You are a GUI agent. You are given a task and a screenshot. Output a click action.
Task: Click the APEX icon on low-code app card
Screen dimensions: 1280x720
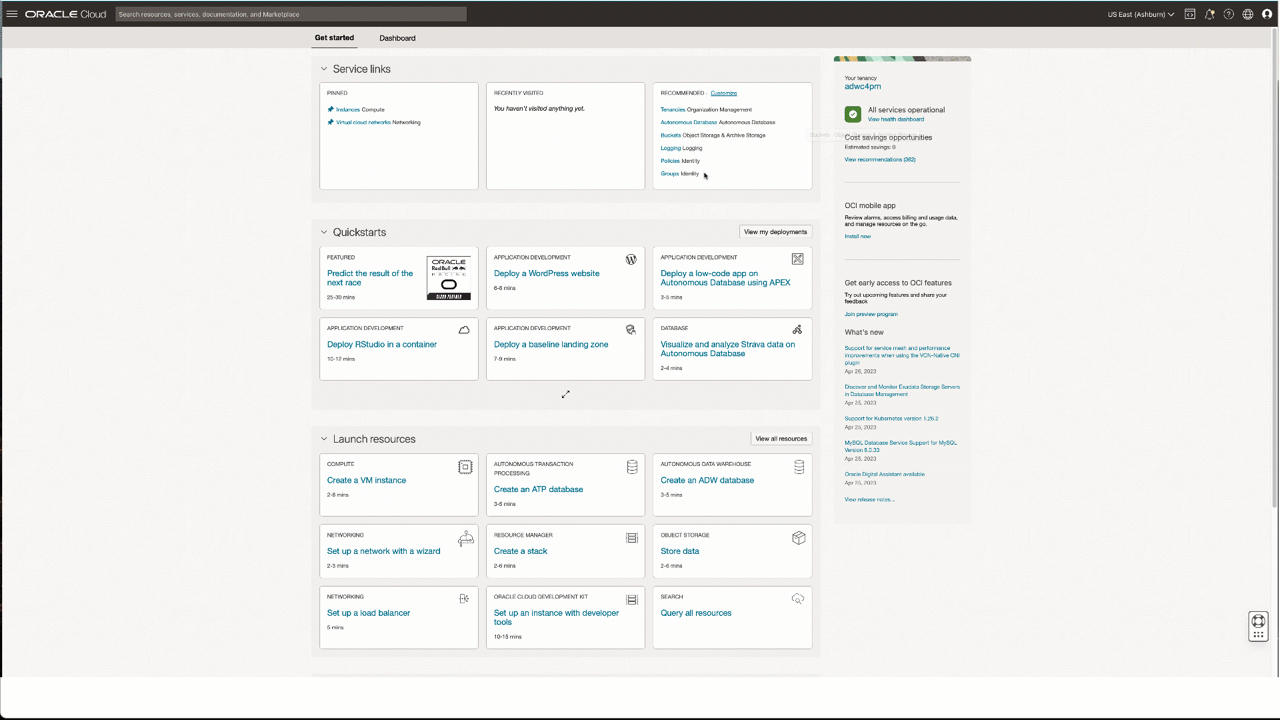click(797, 259)
